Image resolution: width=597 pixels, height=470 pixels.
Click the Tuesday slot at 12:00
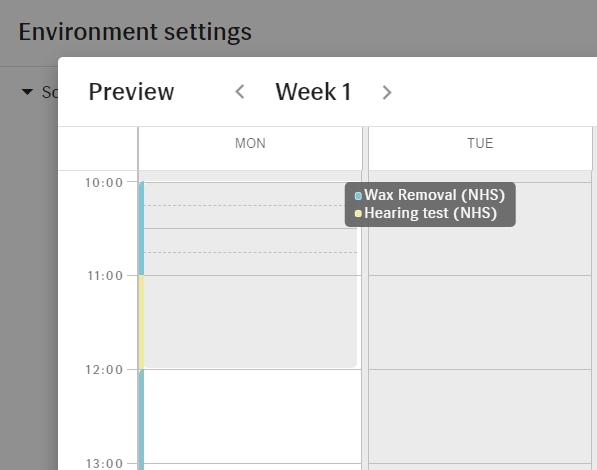[480, 416]
